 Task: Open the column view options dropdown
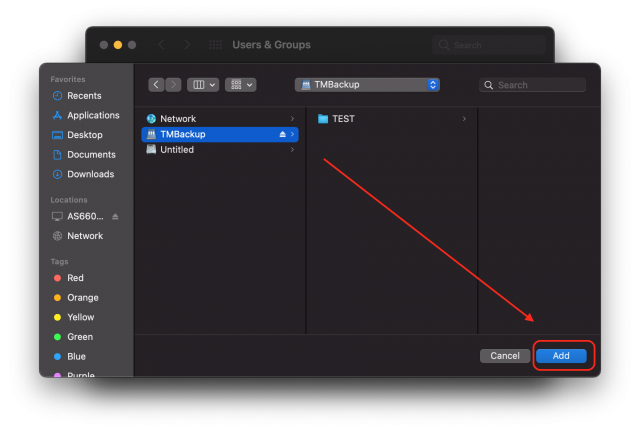coord(203,85)
